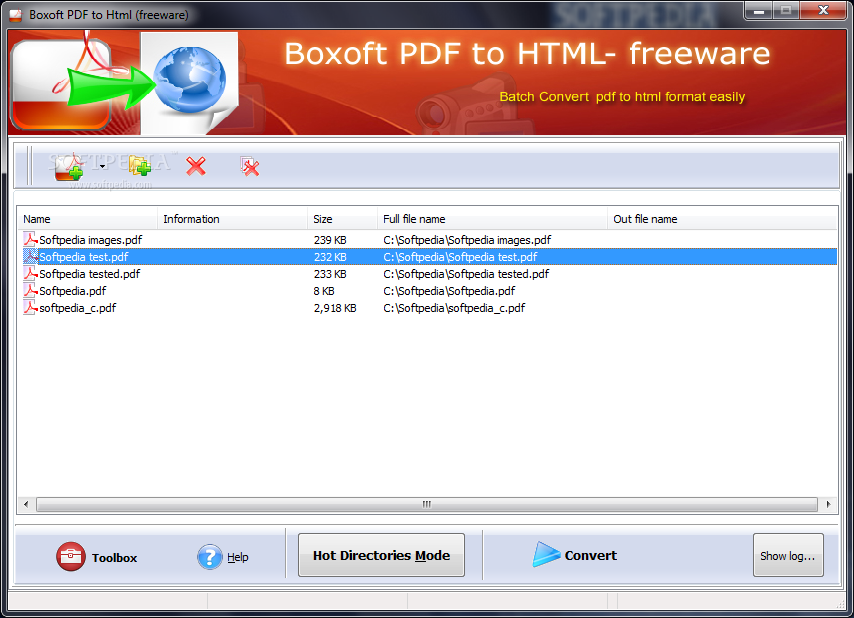
Task: Click the PDF icon next to Softpedia tested.pdf
Action: click(x=30, y=273)
